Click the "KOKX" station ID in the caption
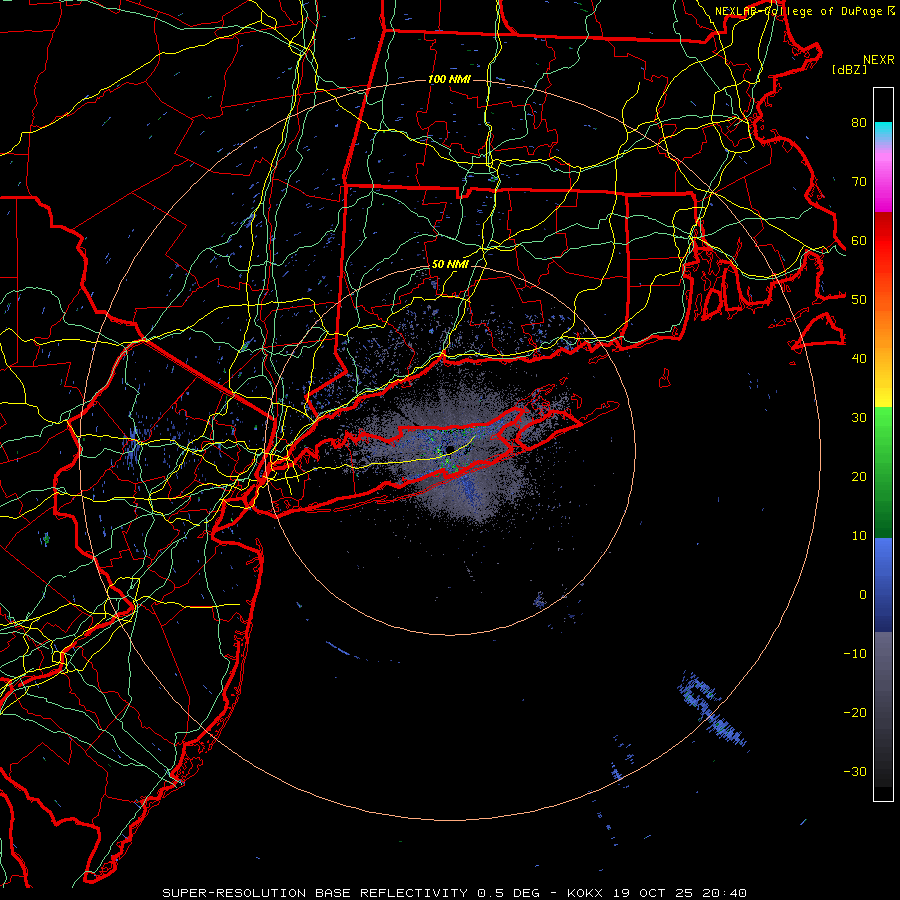Screen dimensions: 900x900 tap(586, 893)
